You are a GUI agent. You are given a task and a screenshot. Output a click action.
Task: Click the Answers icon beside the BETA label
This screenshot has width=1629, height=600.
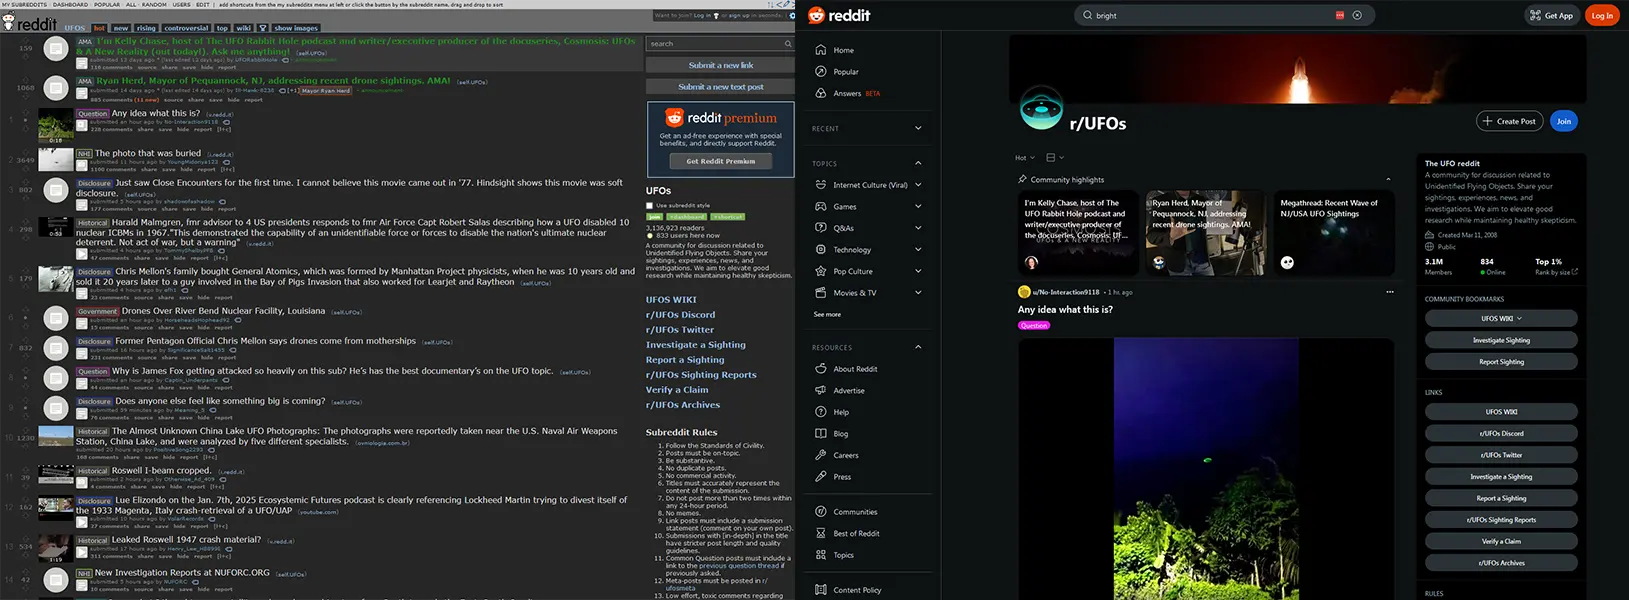(821, 93)
